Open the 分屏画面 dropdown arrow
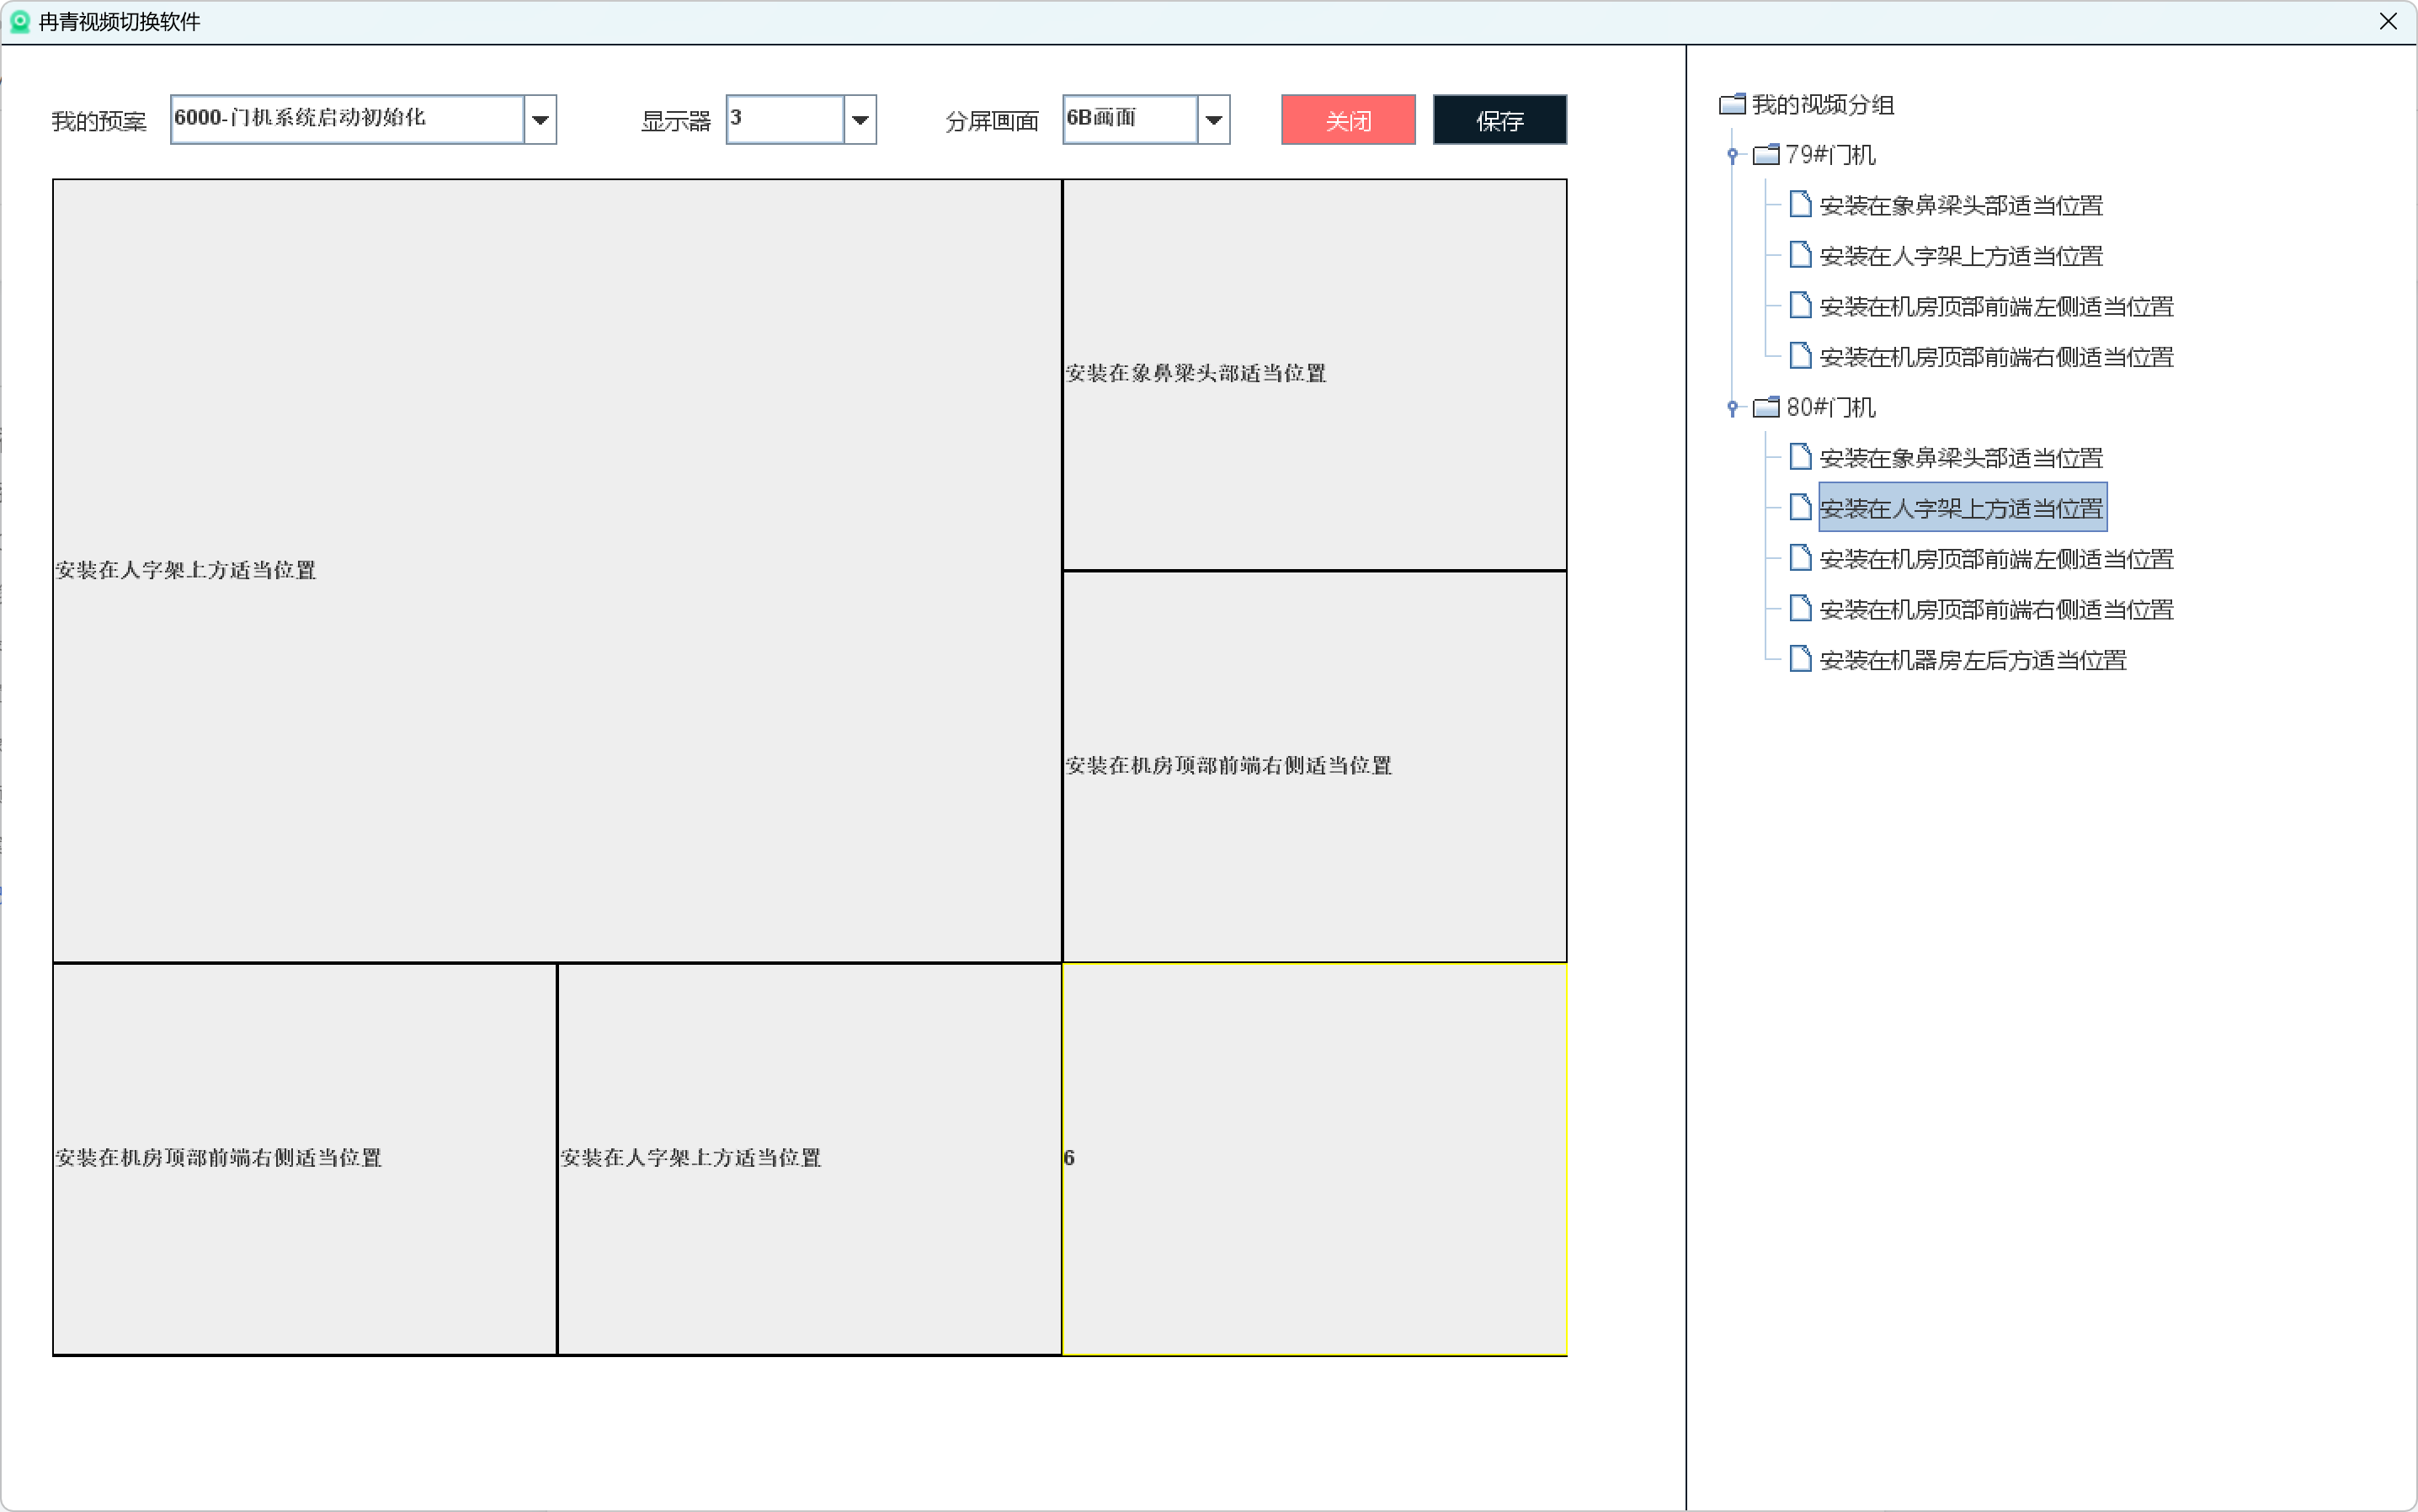The height and width of the screenshot is (1512, 2418). 1213,120
